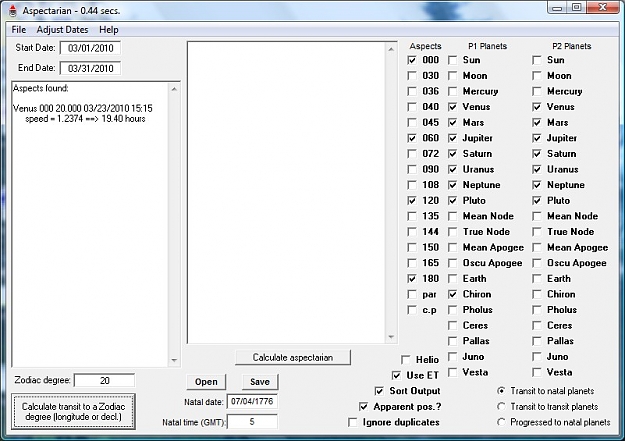Click the center output box's scroll up arrow

pyautogui.click(x=391, y=49)
